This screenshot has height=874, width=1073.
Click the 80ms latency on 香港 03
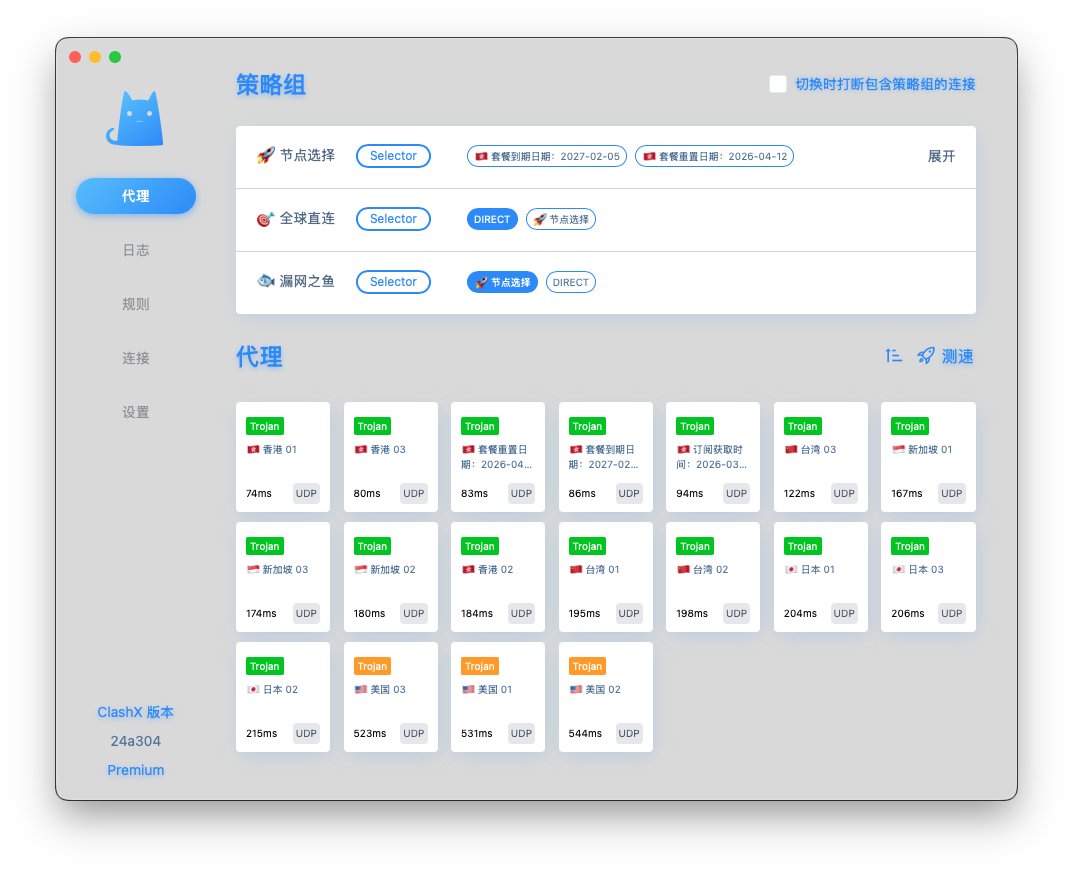(367, 493)
